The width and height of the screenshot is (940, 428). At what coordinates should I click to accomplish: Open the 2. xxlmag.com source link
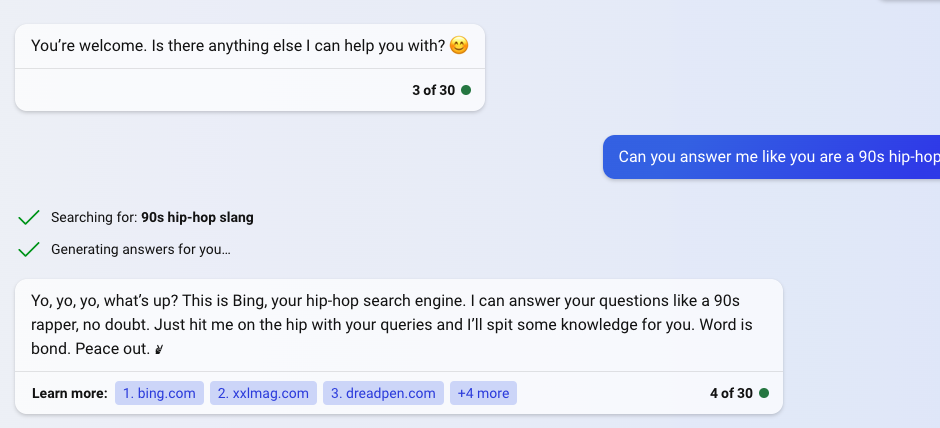[263, 393]
